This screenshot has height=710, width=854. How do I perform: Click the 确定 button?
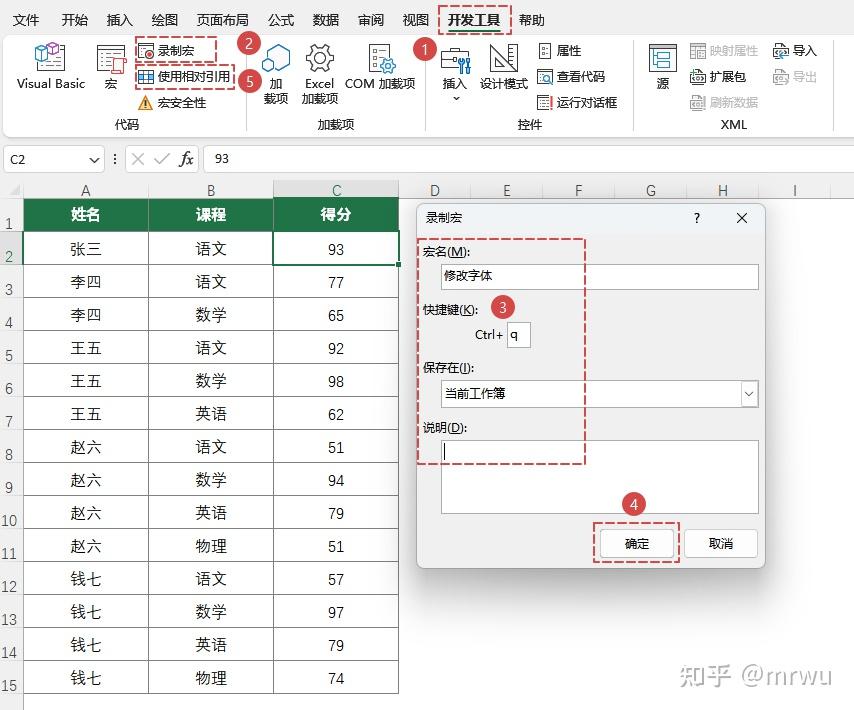pos(636,542)
